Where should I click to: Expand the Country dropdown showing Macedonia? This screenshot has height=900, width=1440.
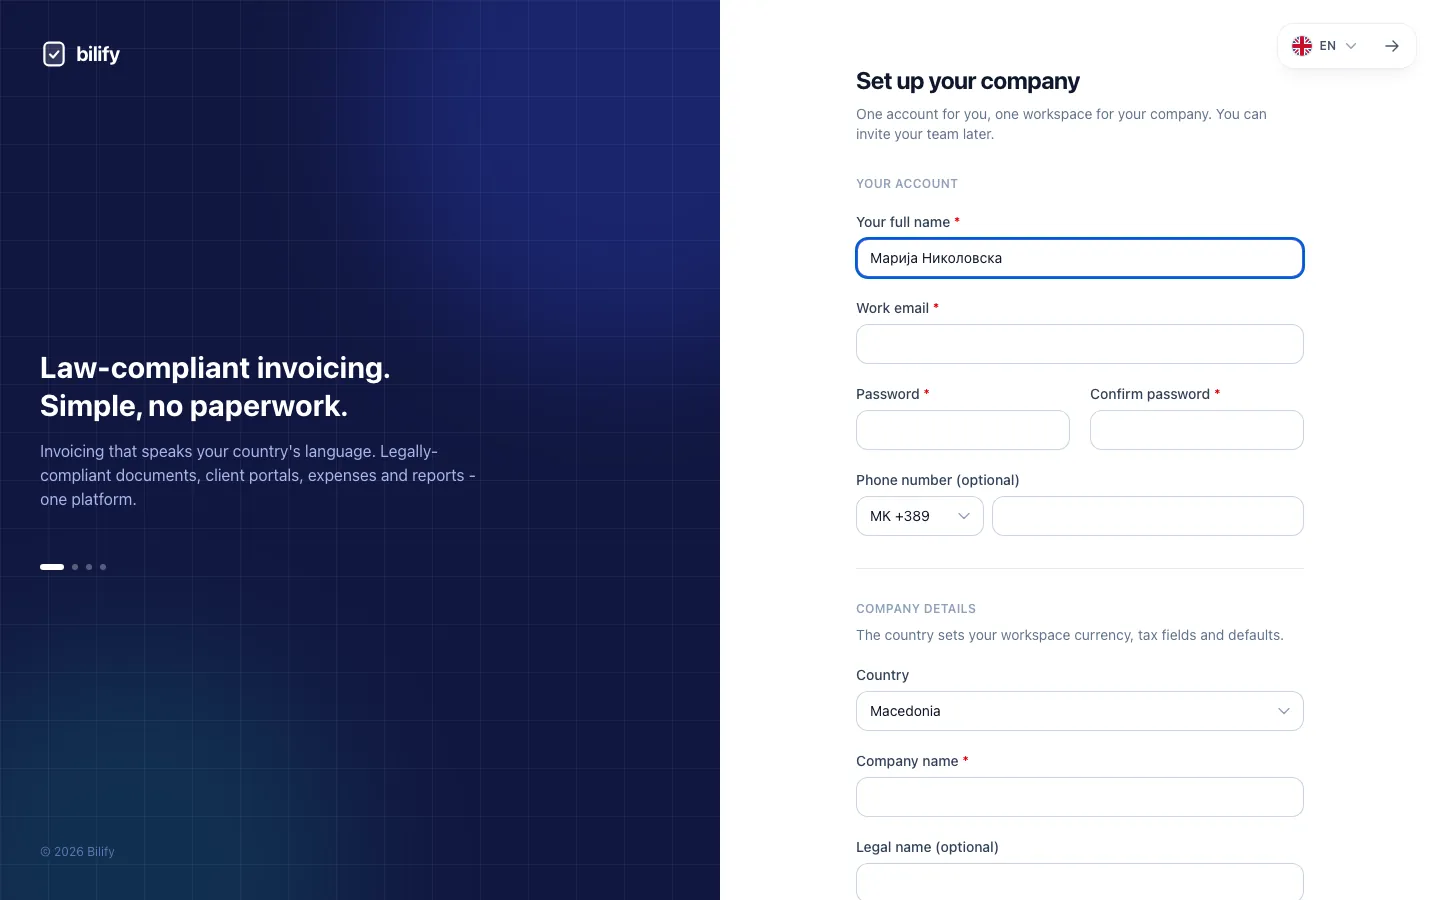click(x=1080, y=711)
